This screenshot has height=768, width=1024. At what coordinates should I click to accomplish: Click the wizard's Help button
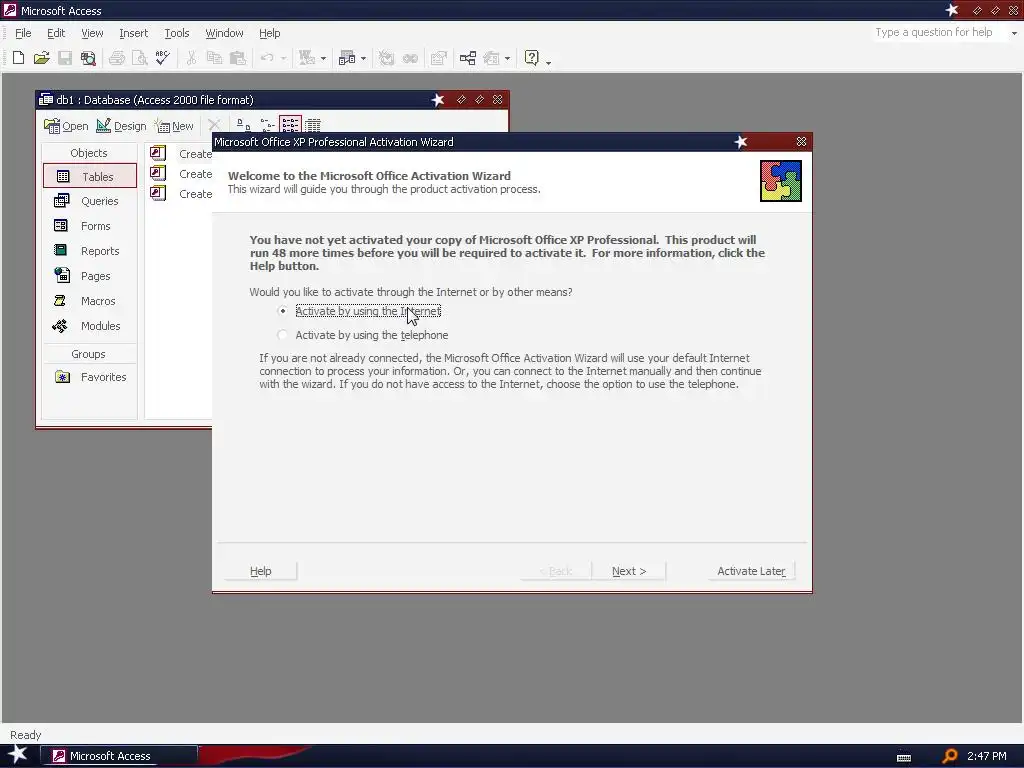point(261,571)
